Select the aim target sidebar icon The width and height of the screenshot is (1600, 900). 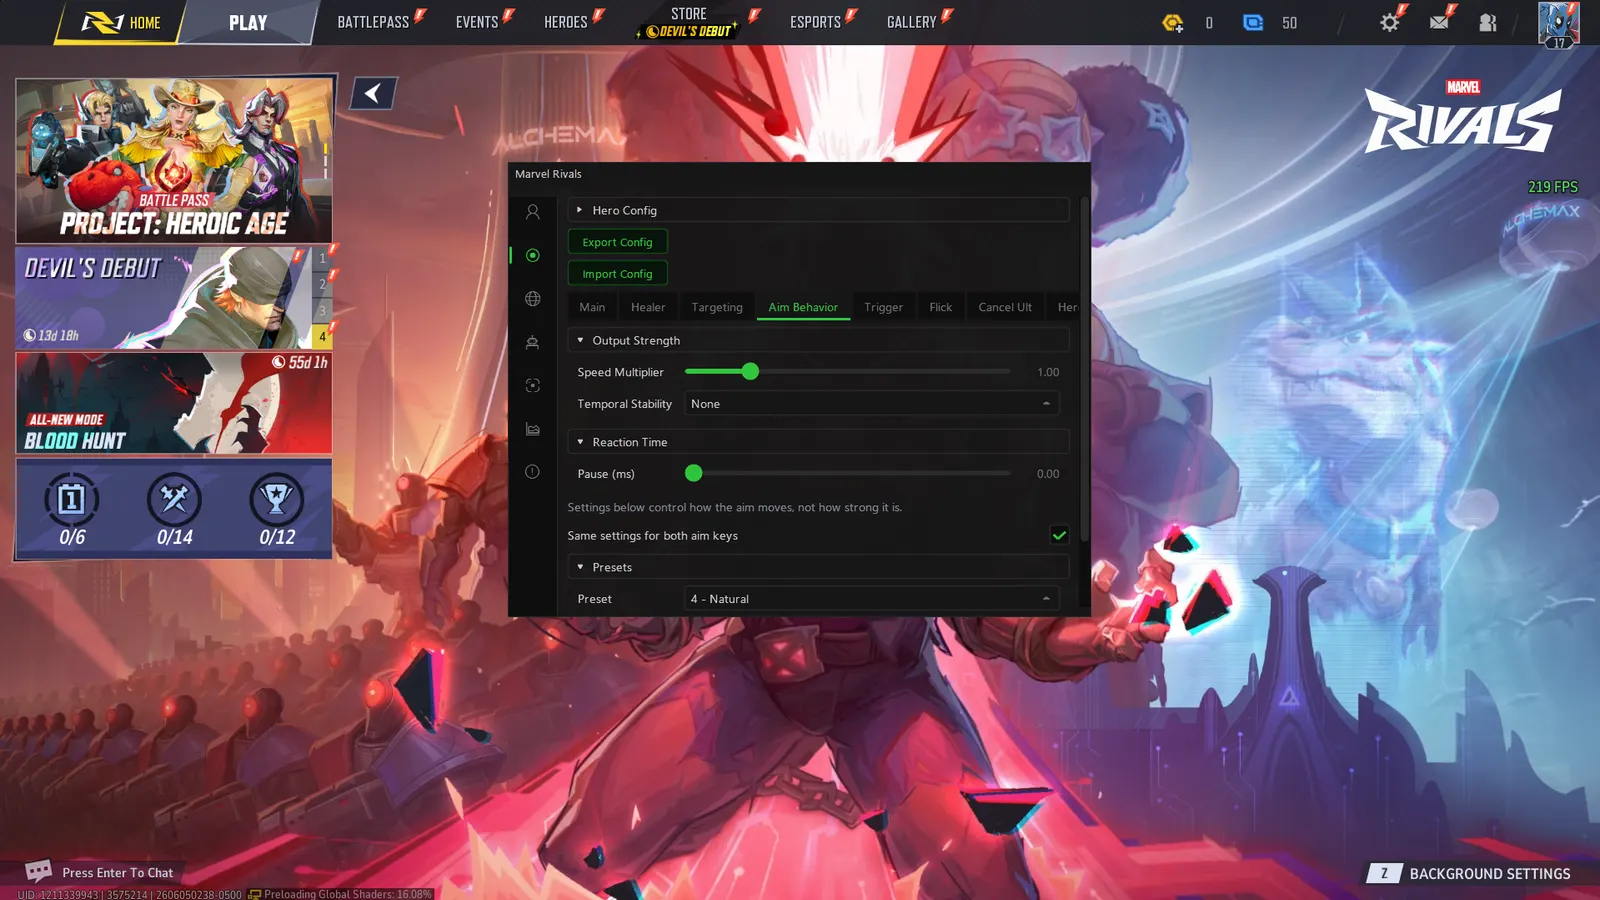tap(532, 255)
